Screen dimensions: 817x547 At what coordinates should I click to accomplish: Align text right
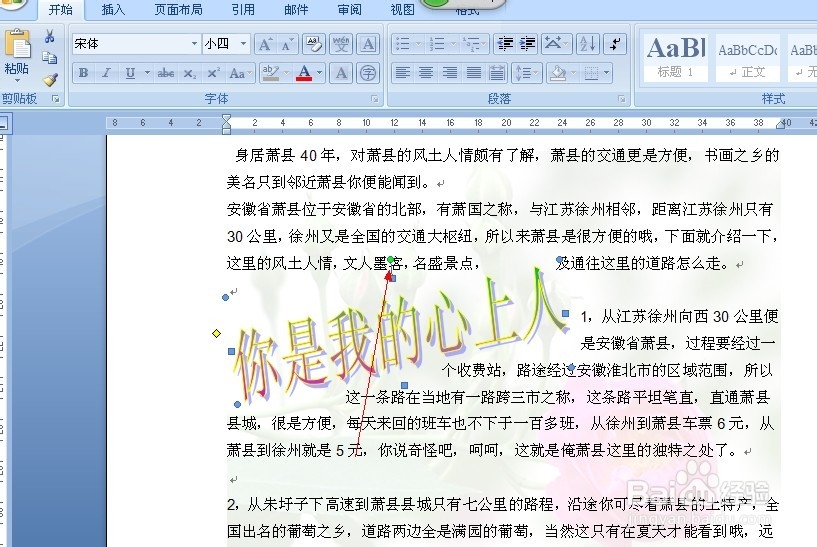coord(449,73)
